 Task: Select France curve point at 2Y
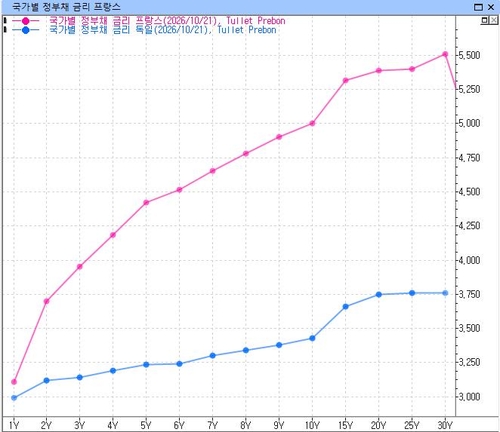point(47,301)
